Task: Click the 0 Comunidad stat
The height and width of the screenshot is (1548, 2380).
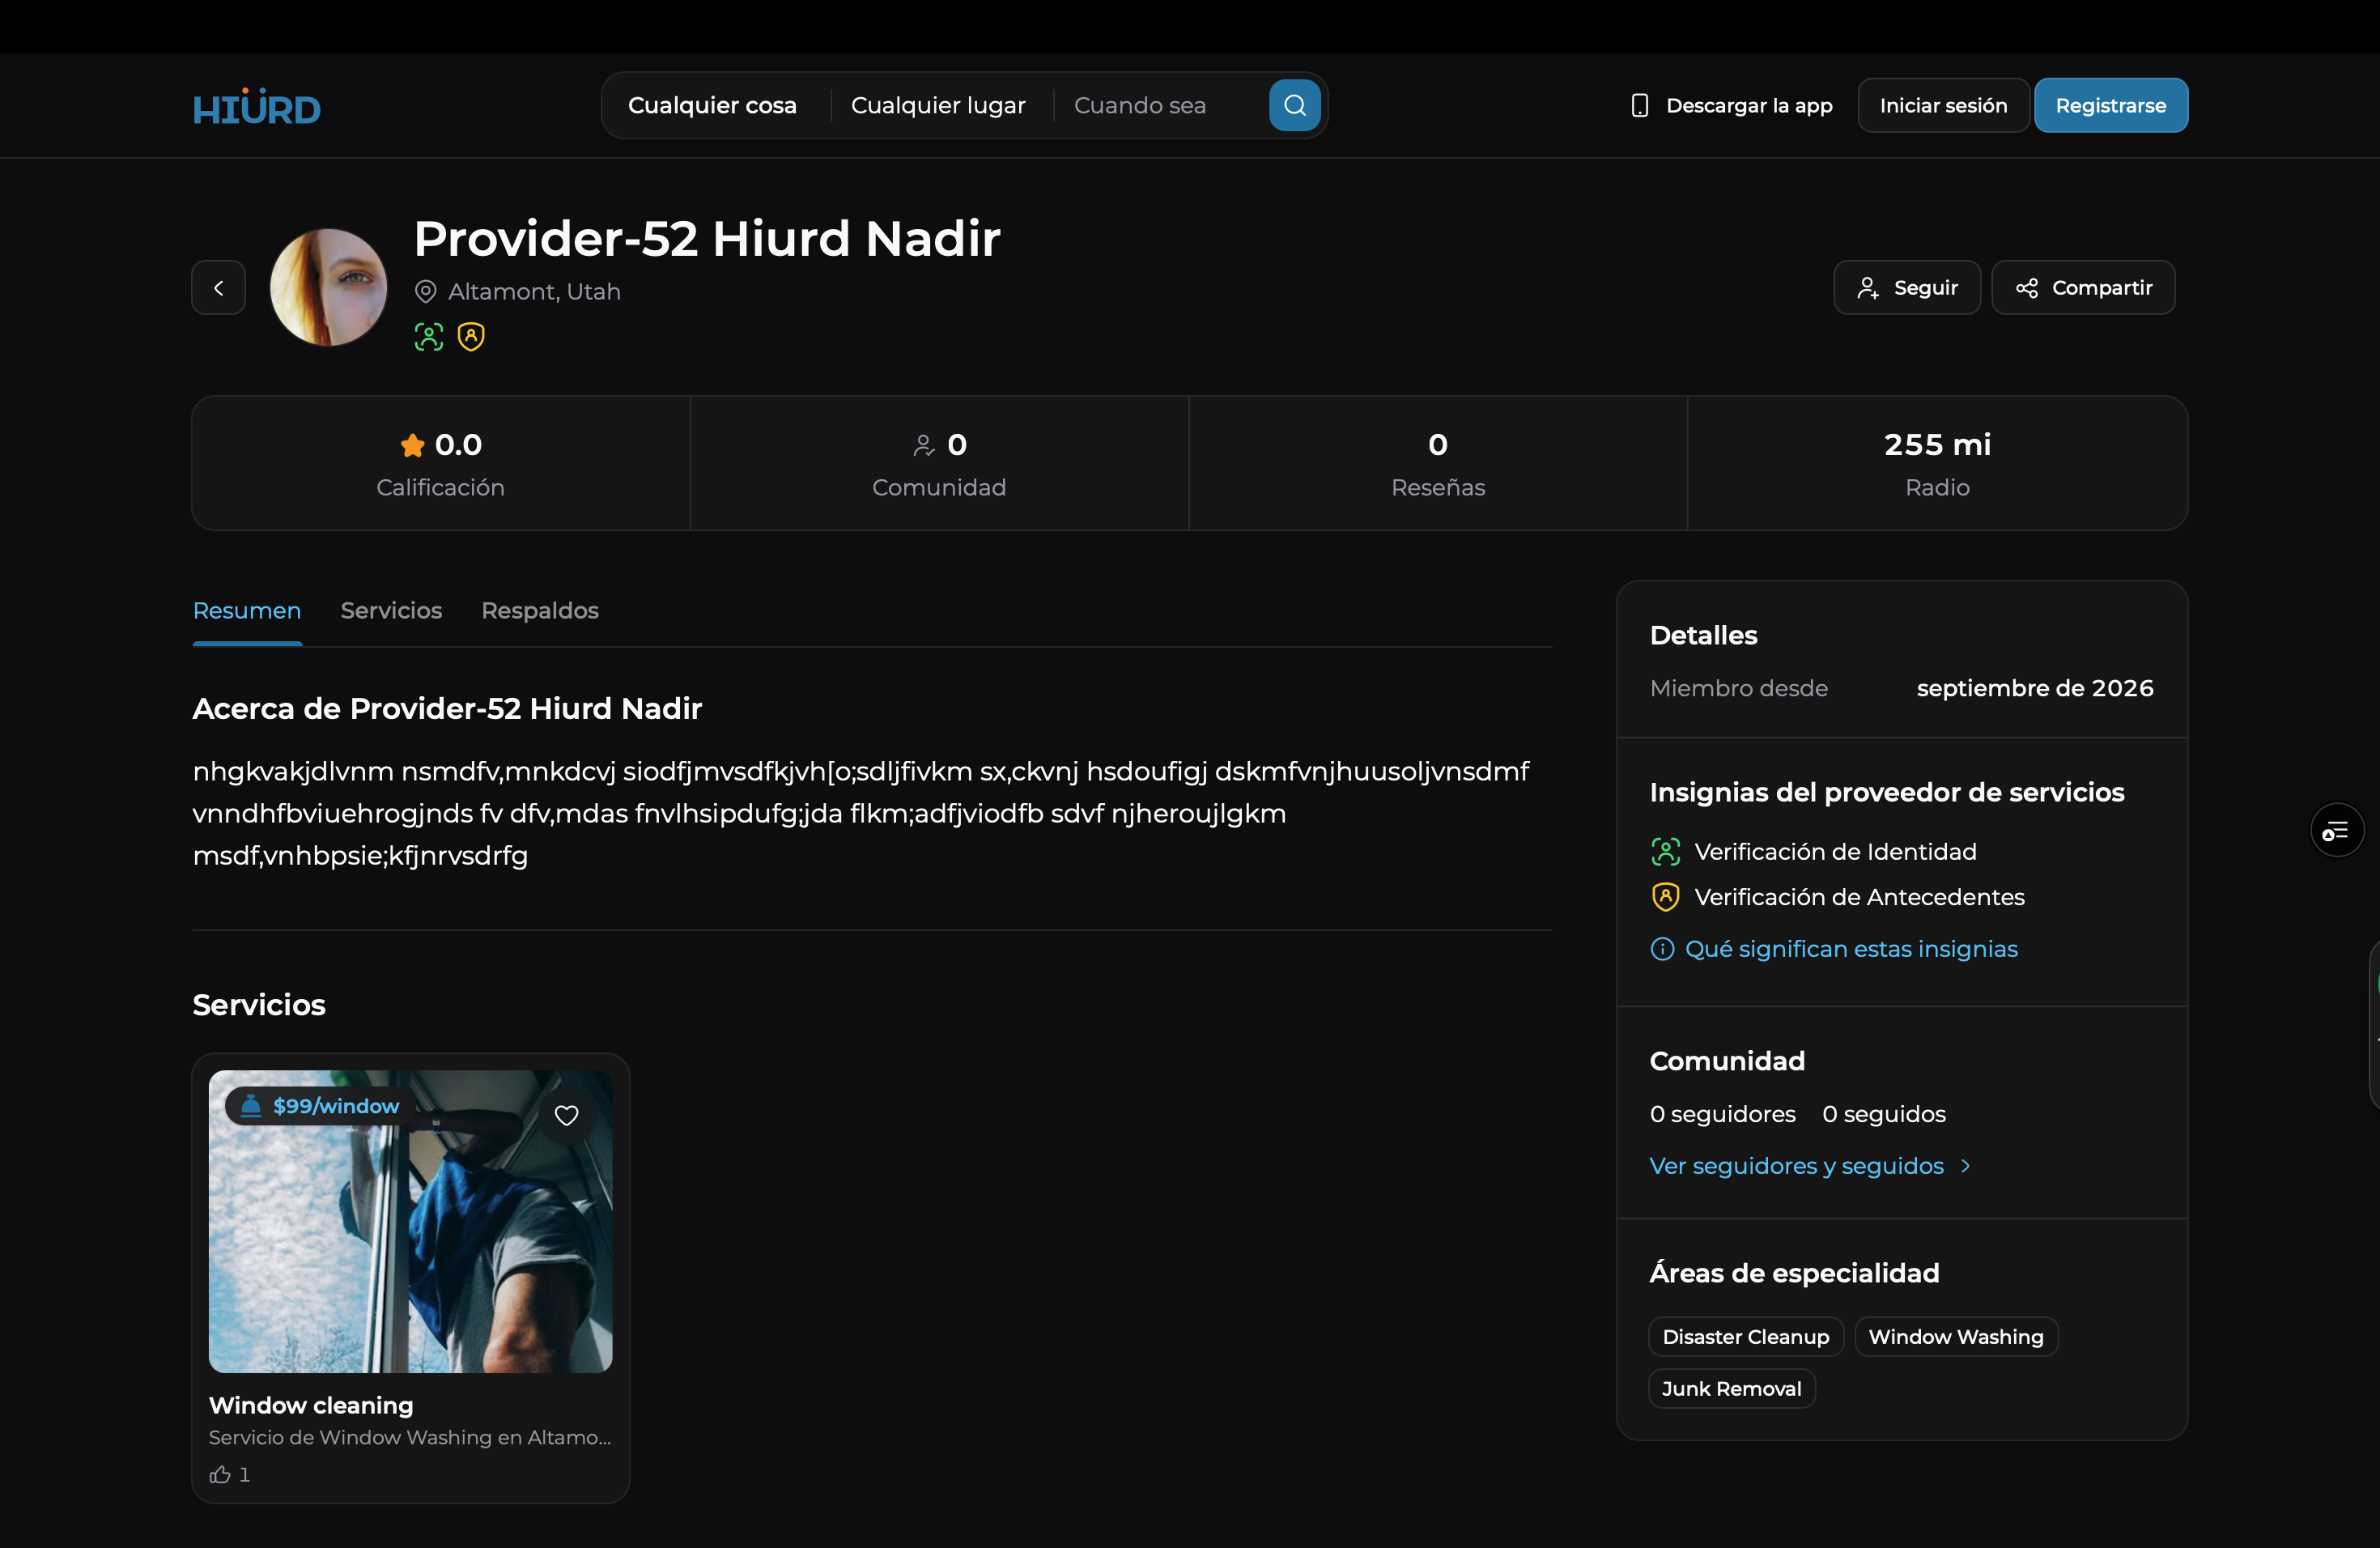Action: [938, 463]
